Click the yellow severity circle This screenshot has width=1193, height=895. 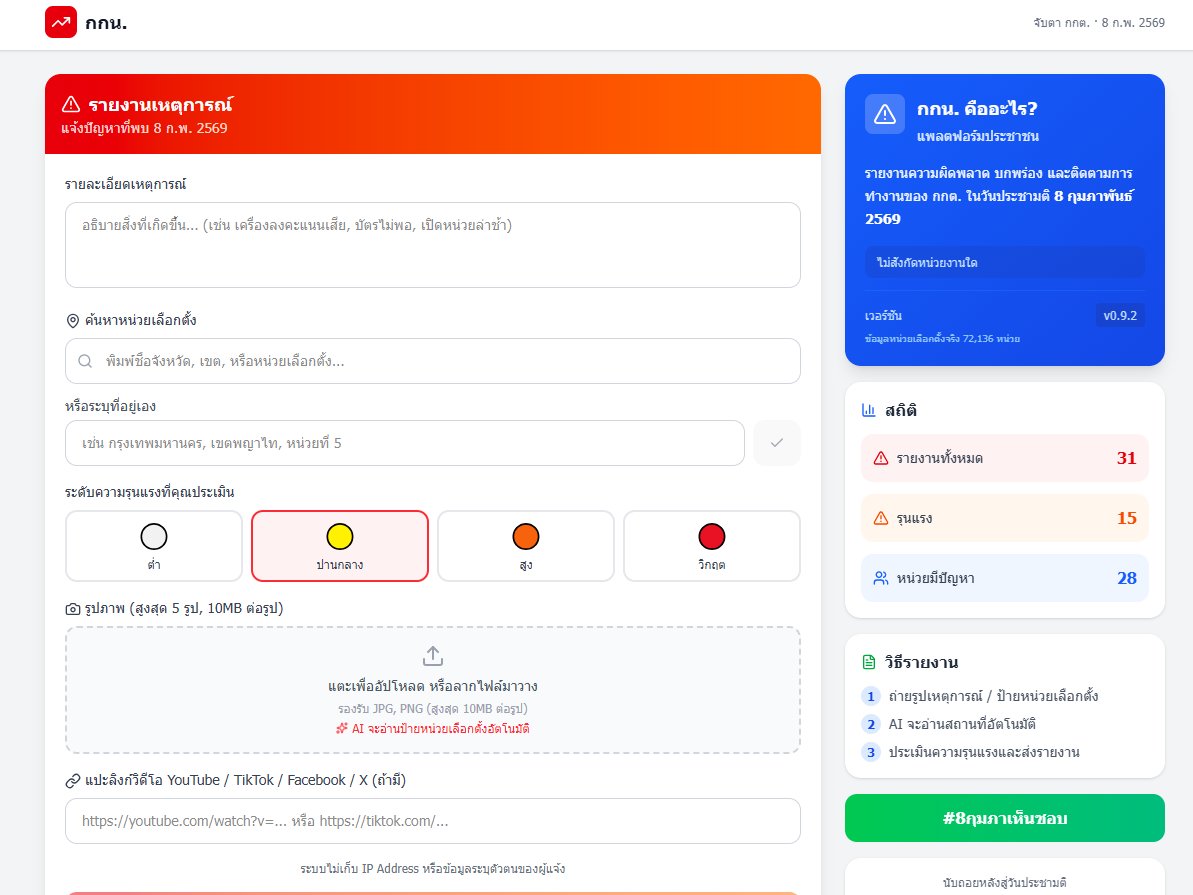click(x=340, y=537)
